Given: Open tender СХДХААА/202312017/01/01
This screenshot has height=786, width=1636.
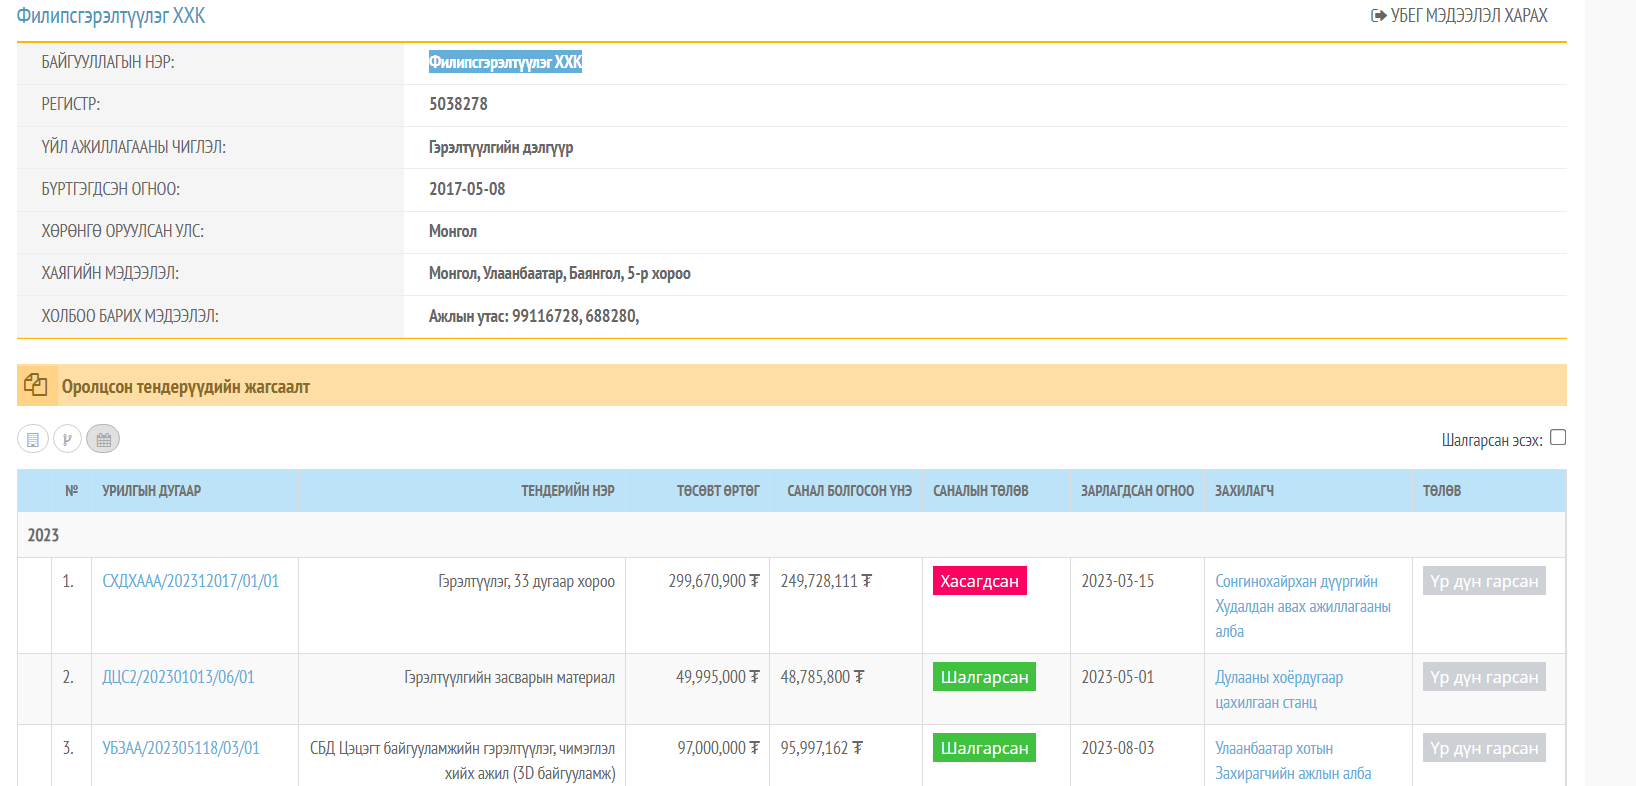Looking at the screenshot, I should 190,581.
